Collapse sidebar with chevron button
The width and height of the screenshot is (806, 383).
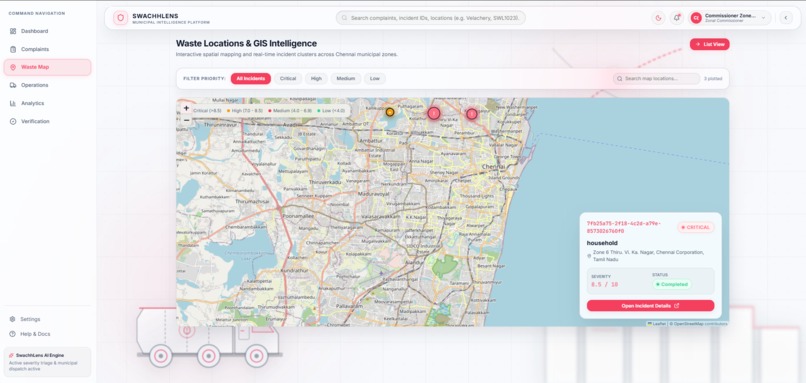(785, 18)
